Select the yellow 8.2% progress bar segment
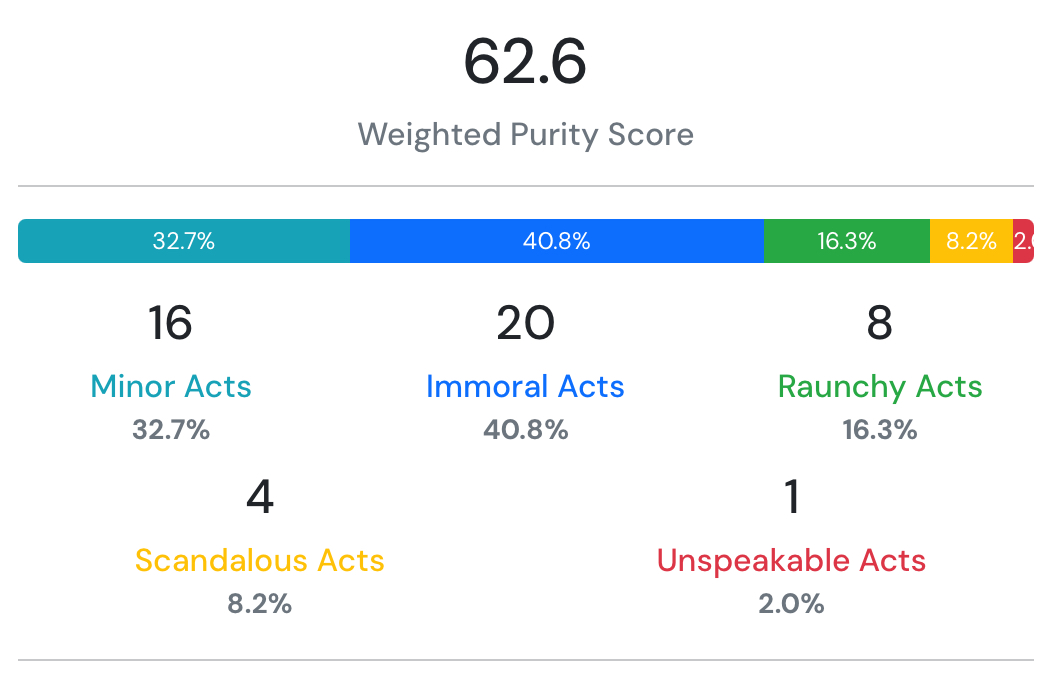The width and height of the screenshot is (1056, 685). [x=972, y=241]
